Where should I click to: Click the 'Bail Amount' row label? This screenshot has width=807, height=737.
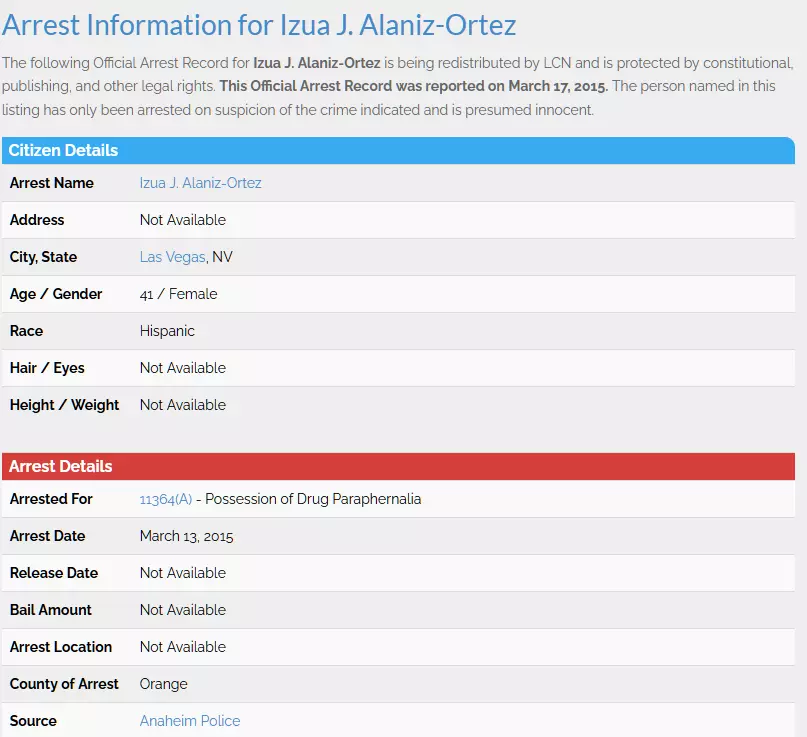(x=50, y=610)
